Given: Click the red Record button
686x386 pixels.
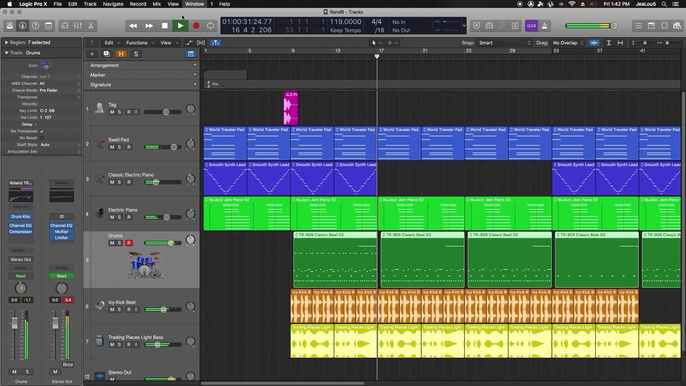Looking at the screenshot, I should (196, 26).
